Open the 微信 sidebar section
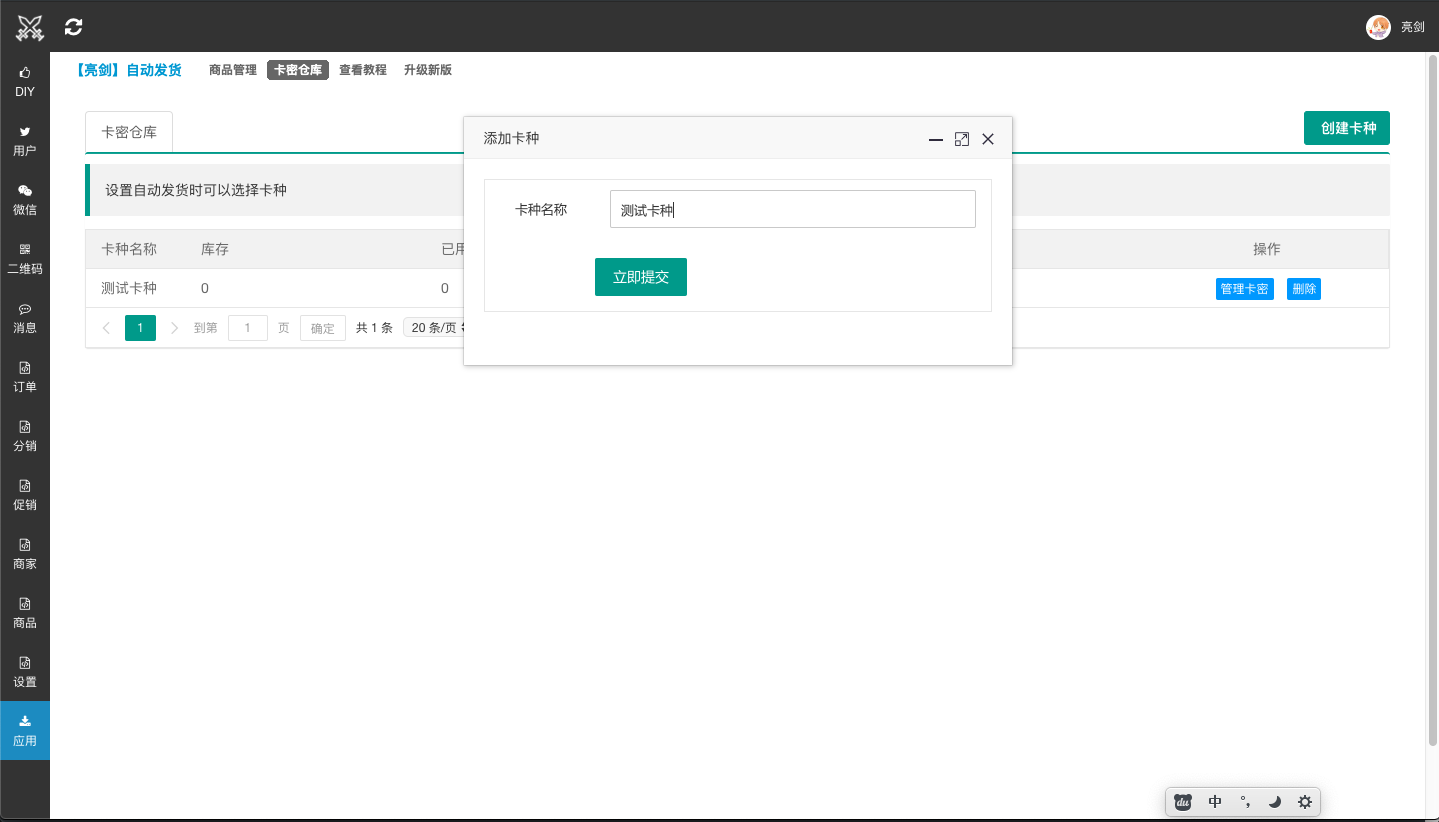This screenshot has height=822, width=1439. coord(25,200)
